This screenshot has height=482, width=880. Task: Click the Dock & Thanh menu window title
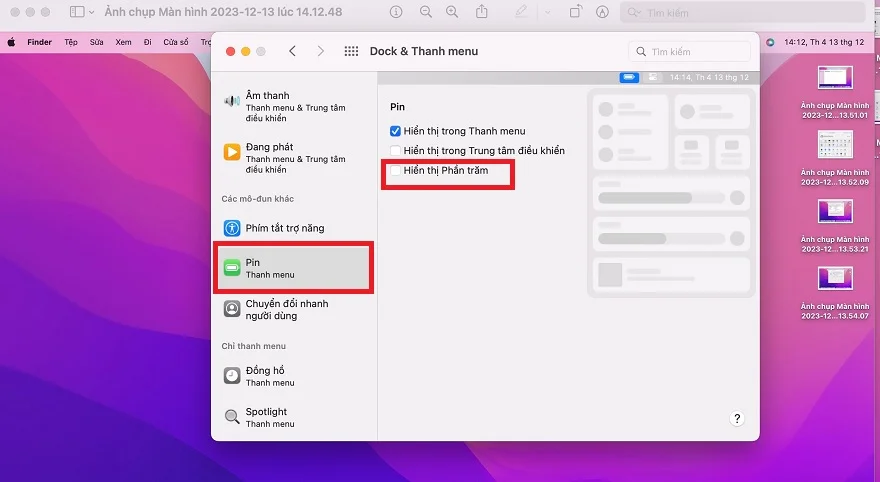(x=424, y=51)
